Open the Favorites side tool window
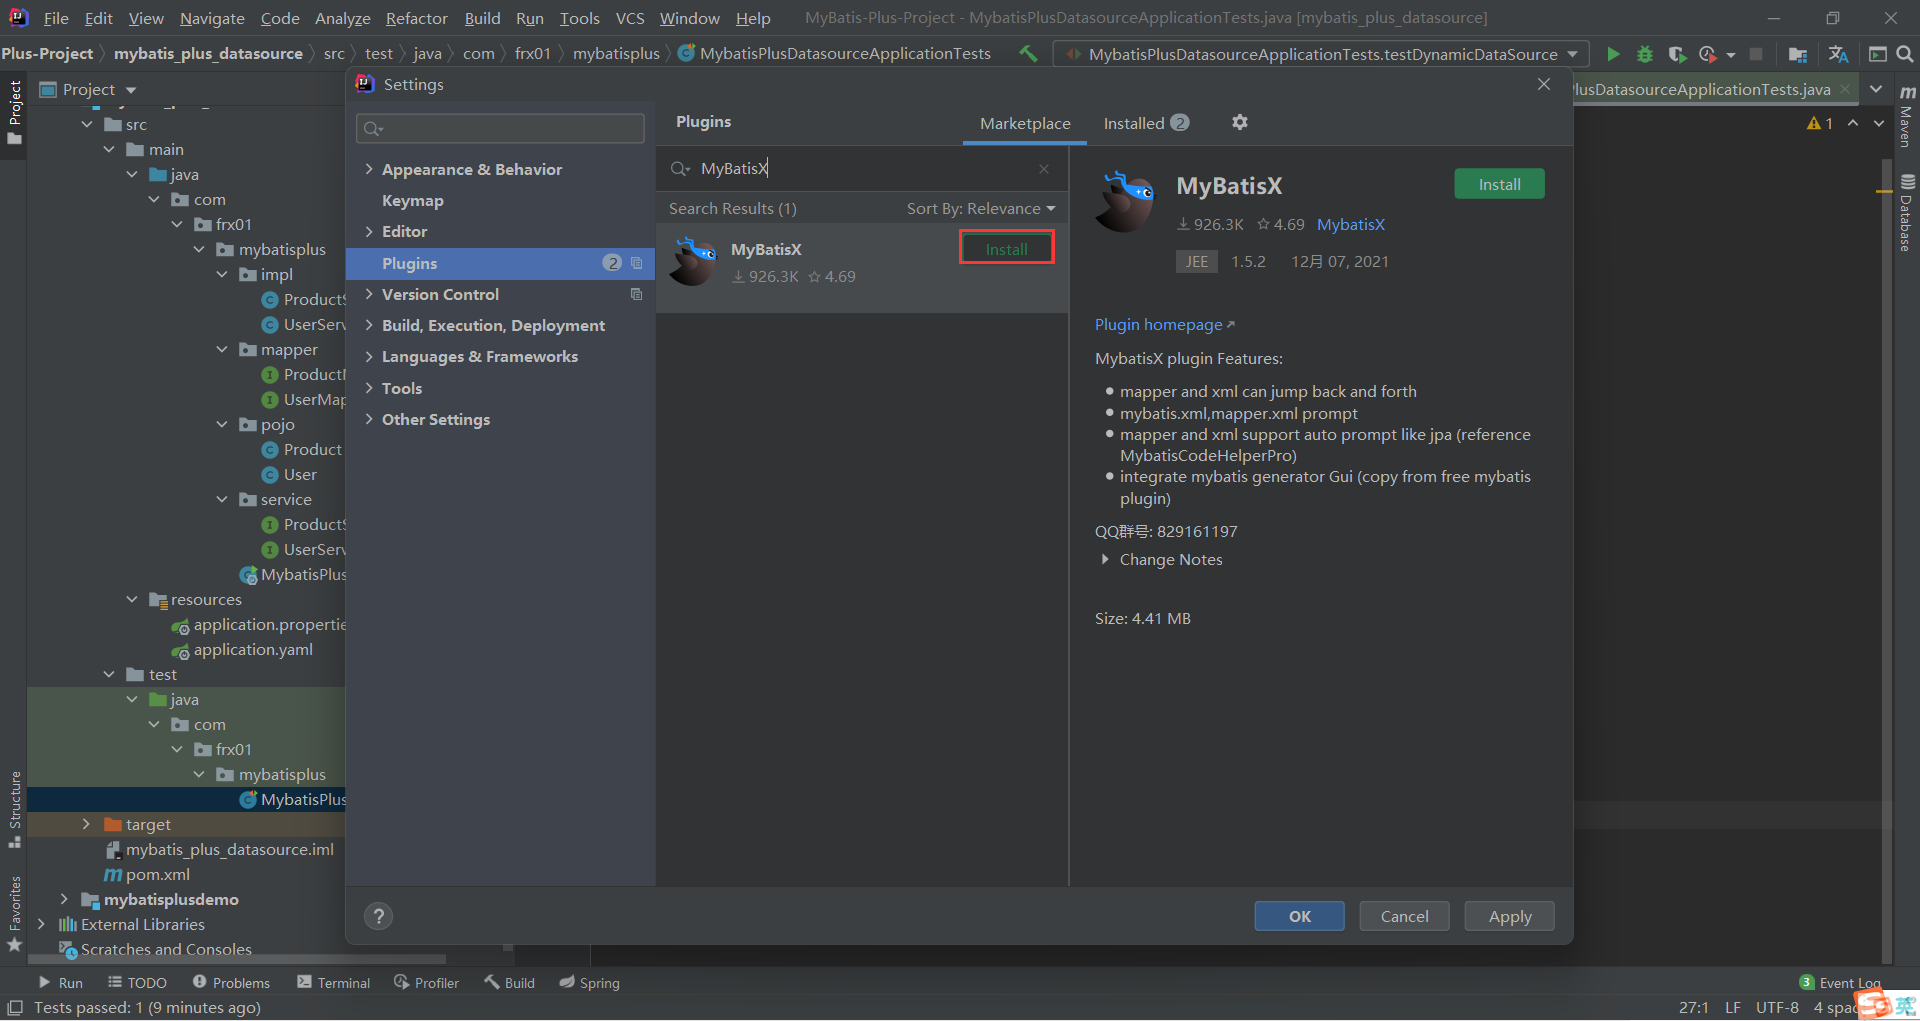This screenshot has width=1920, height=1021. pyautogui.click(x=14, y=913)
